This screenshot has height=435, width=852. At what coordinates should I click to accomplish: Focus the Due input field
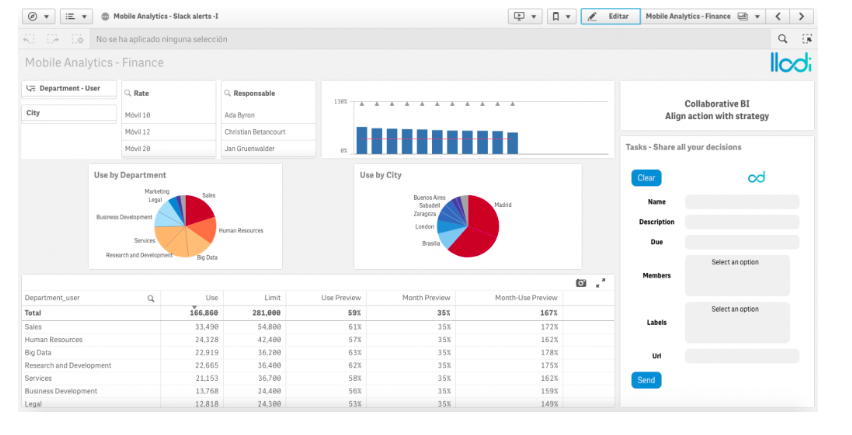(x=742, y=242)
